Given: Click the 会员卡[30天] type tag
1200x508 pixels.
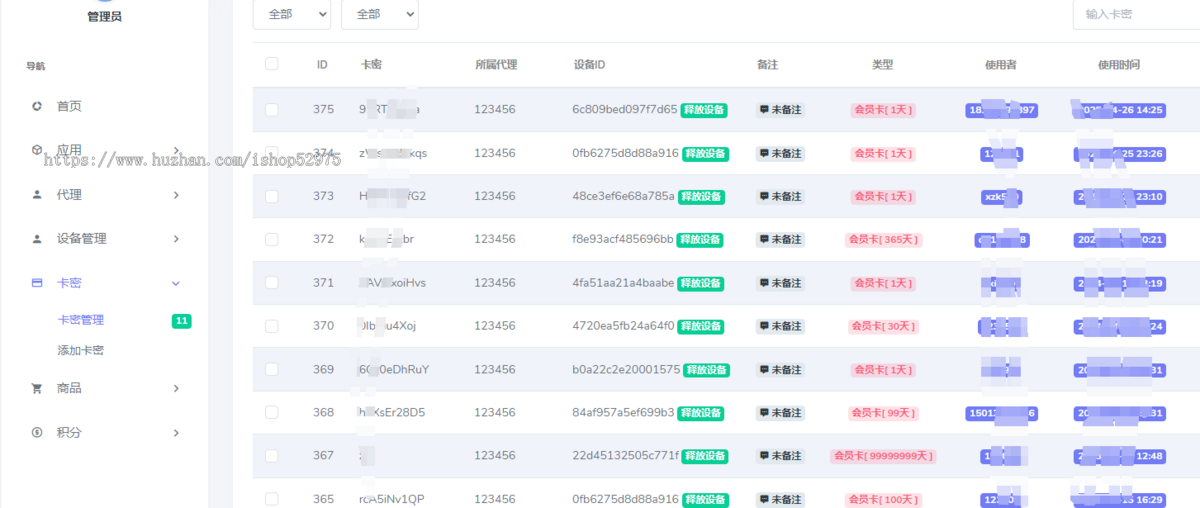Looking at the screenshot, I should pyautogui.click(x=883, y=326).
